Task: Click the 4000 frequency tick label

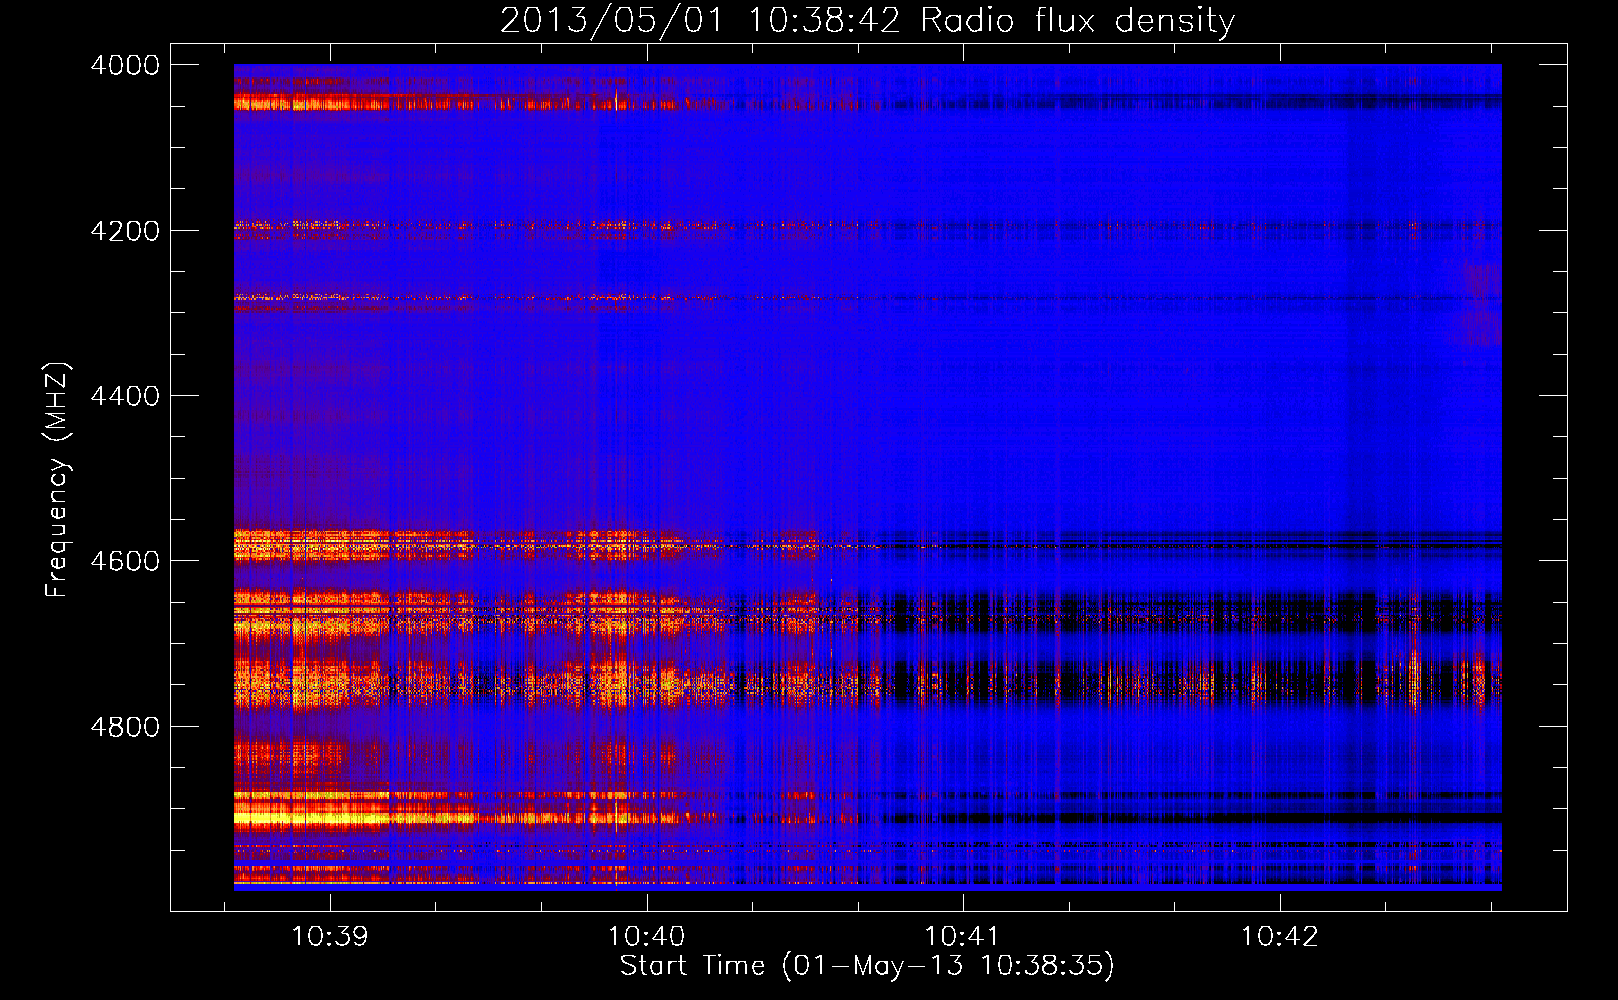Action: pyautogui.click(x=125, y=65)
